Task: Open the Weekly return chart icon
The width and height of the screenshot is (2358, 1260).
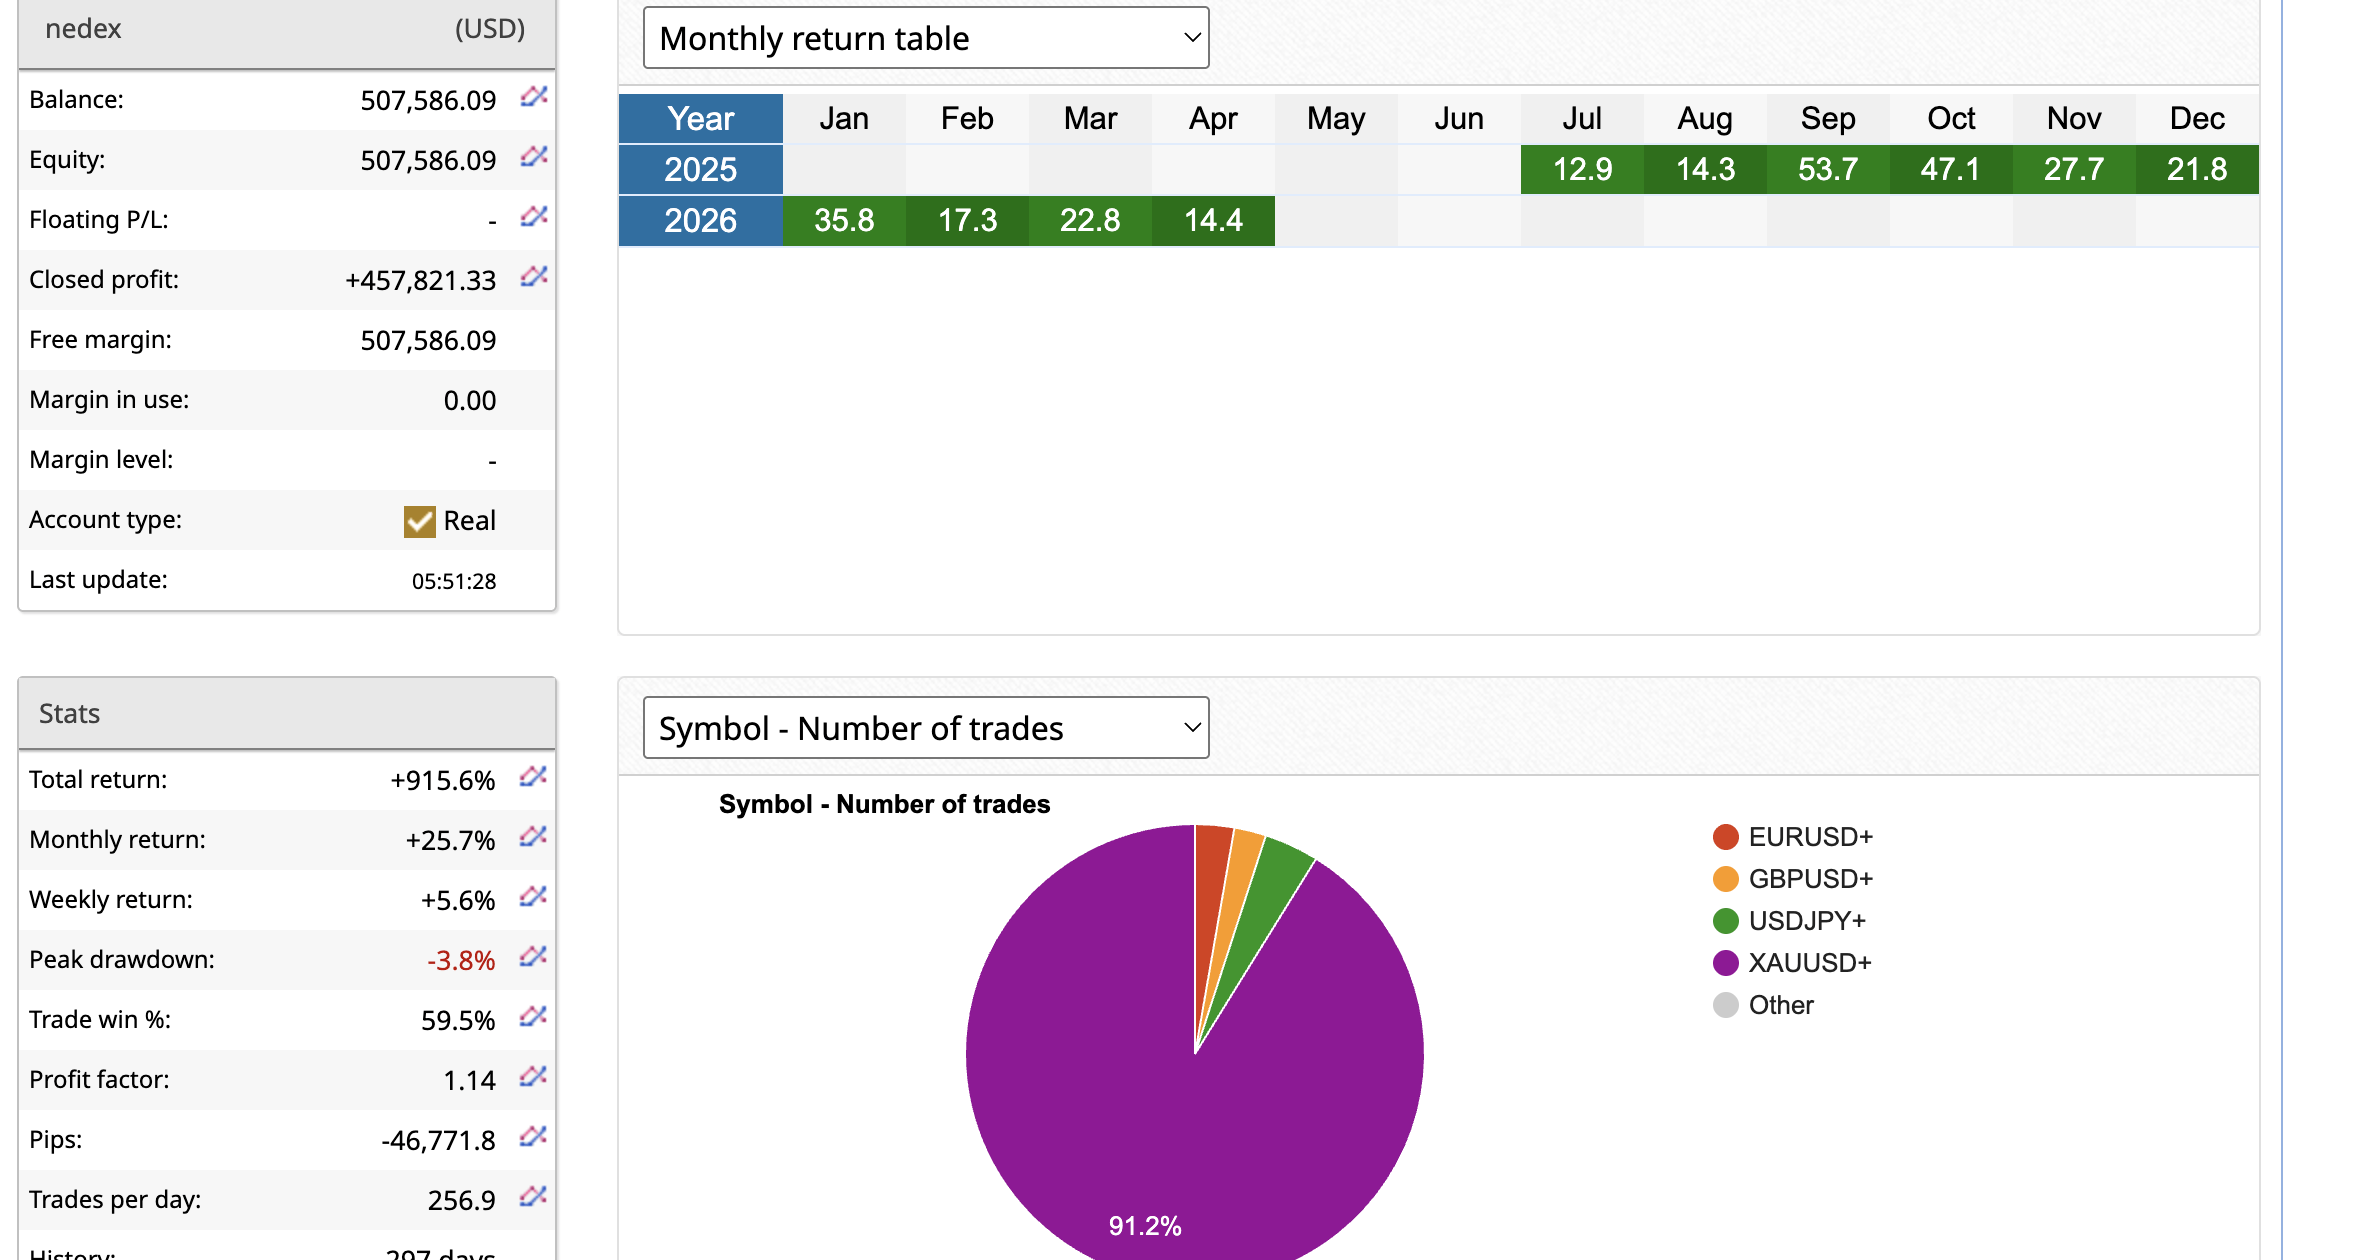Action: click(x=532, y=898)
